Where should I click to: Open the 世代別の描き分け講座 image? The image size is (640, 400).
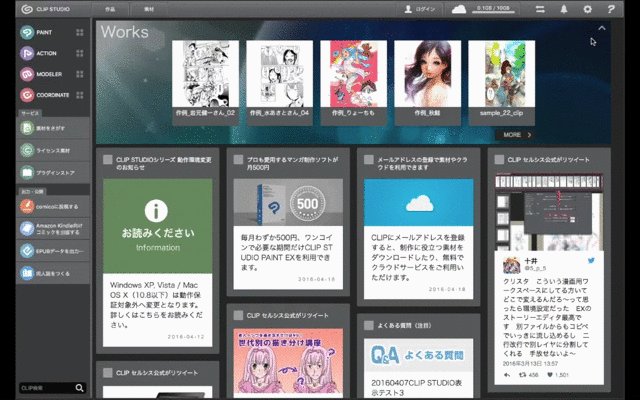(288, 363)
